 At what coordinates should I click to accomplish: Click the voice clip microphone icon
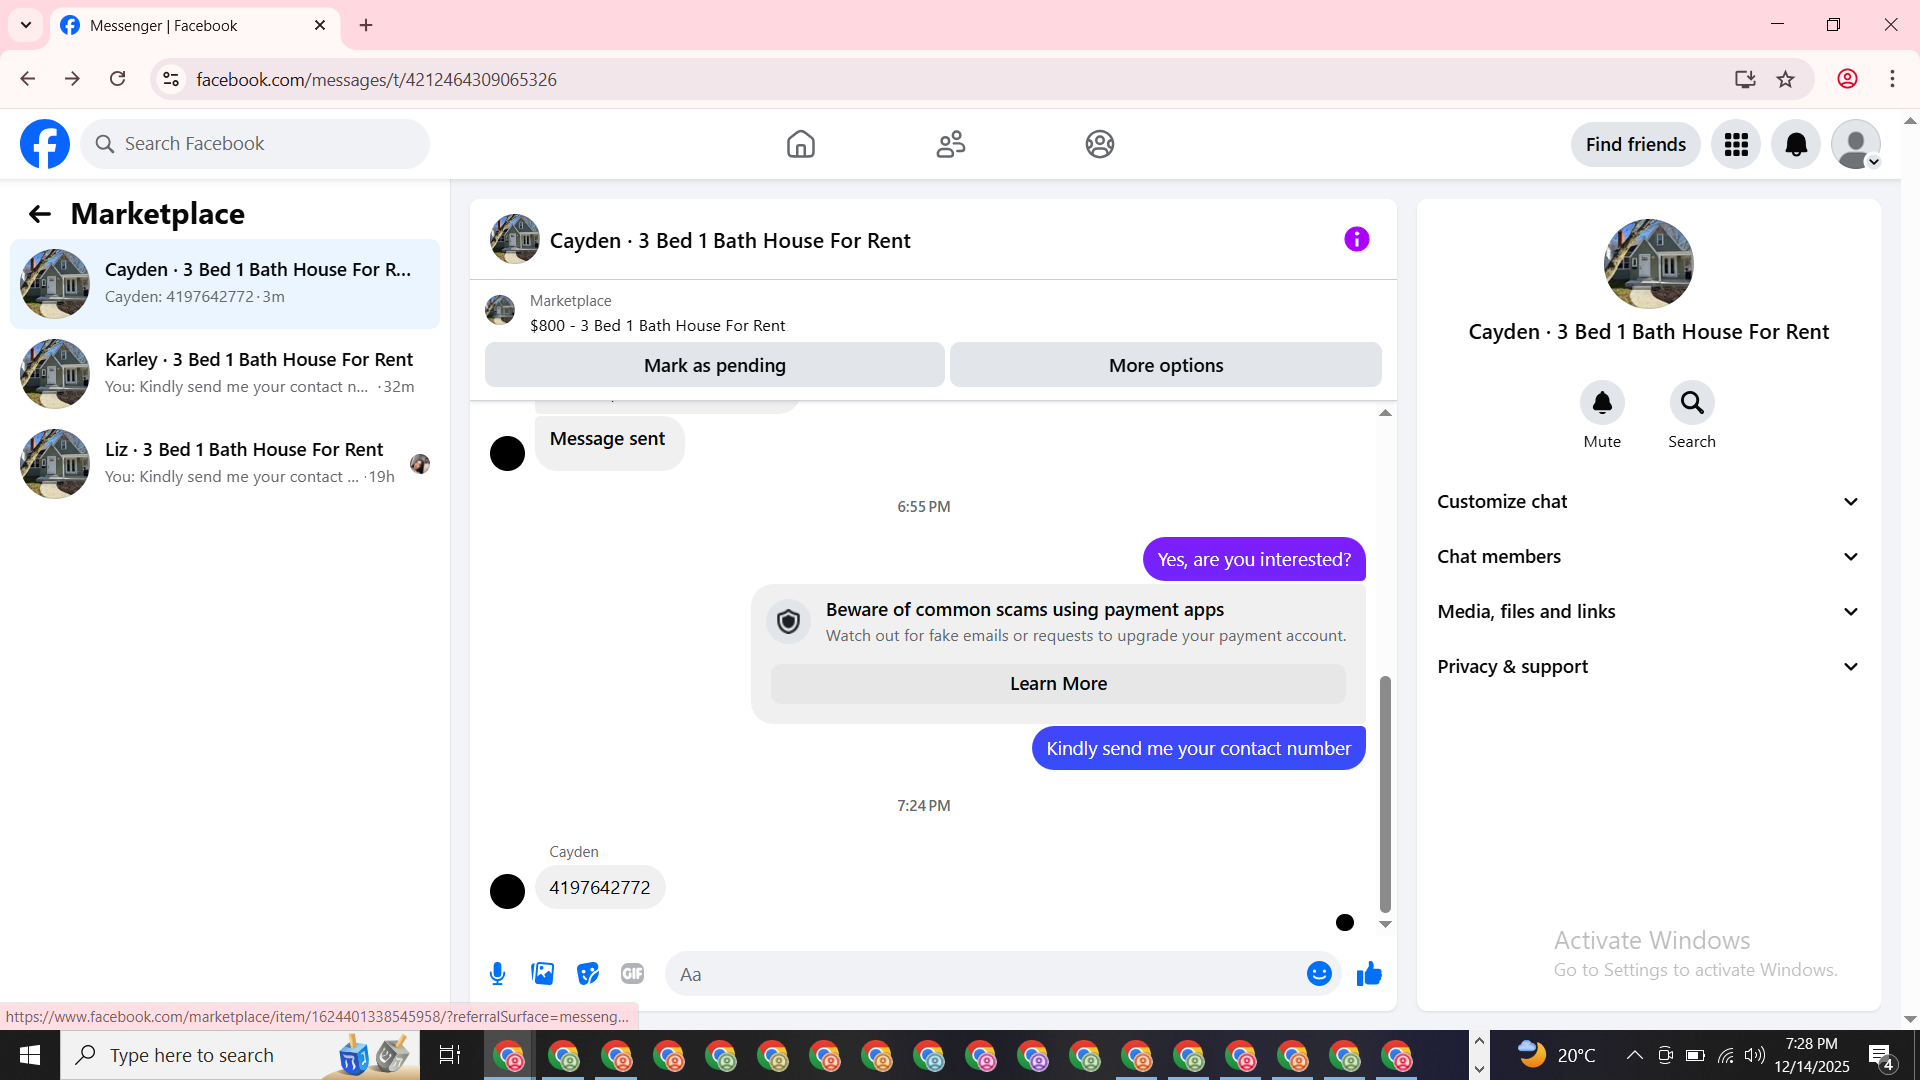pyautogui.click(x=497, y=974)
